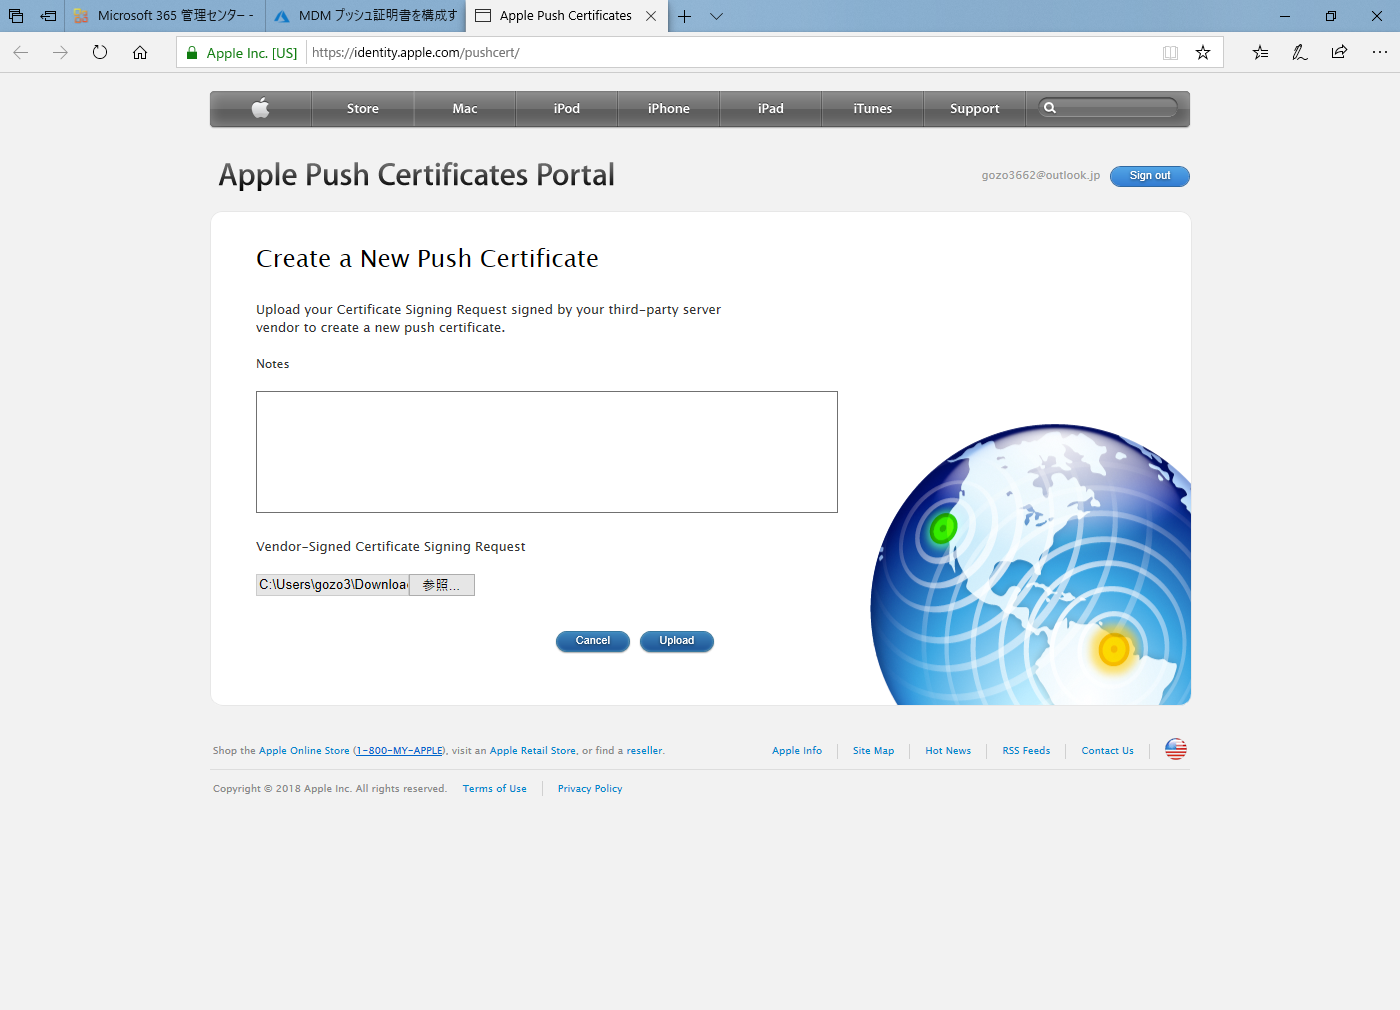Screen dimensions: 1400x1010
Task: Set these tabs aside
Action: pyautogui.click(x=48, y=16)
